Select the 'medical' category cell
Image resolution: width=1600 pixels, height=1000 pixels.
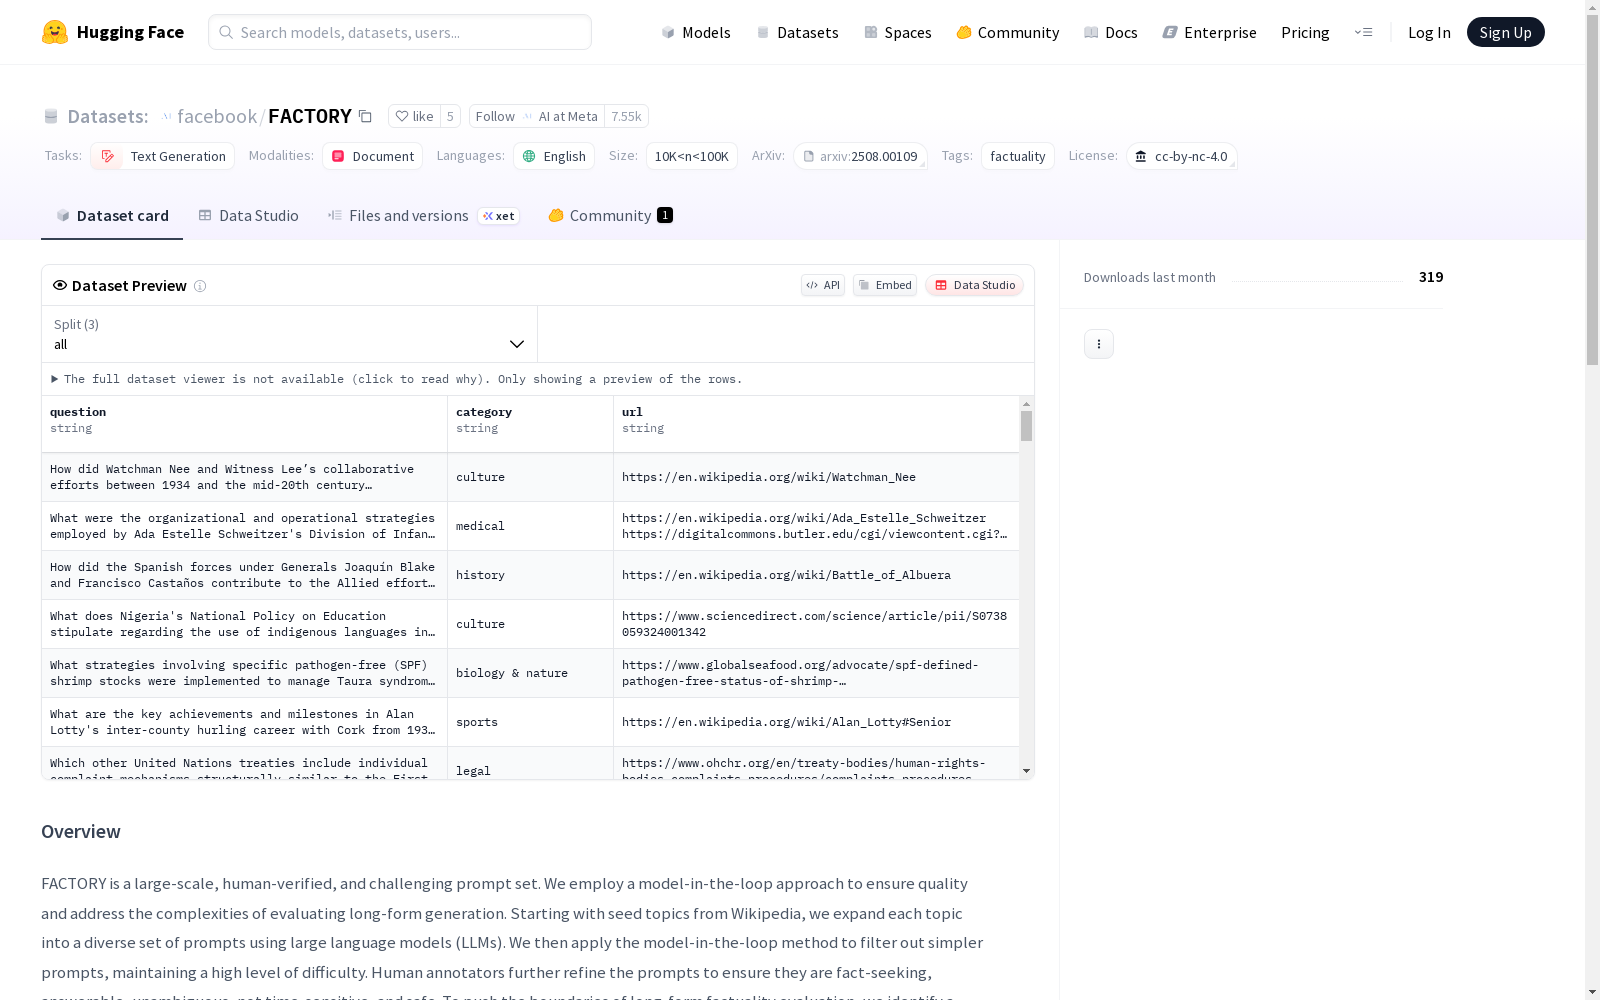coord(530,526)
